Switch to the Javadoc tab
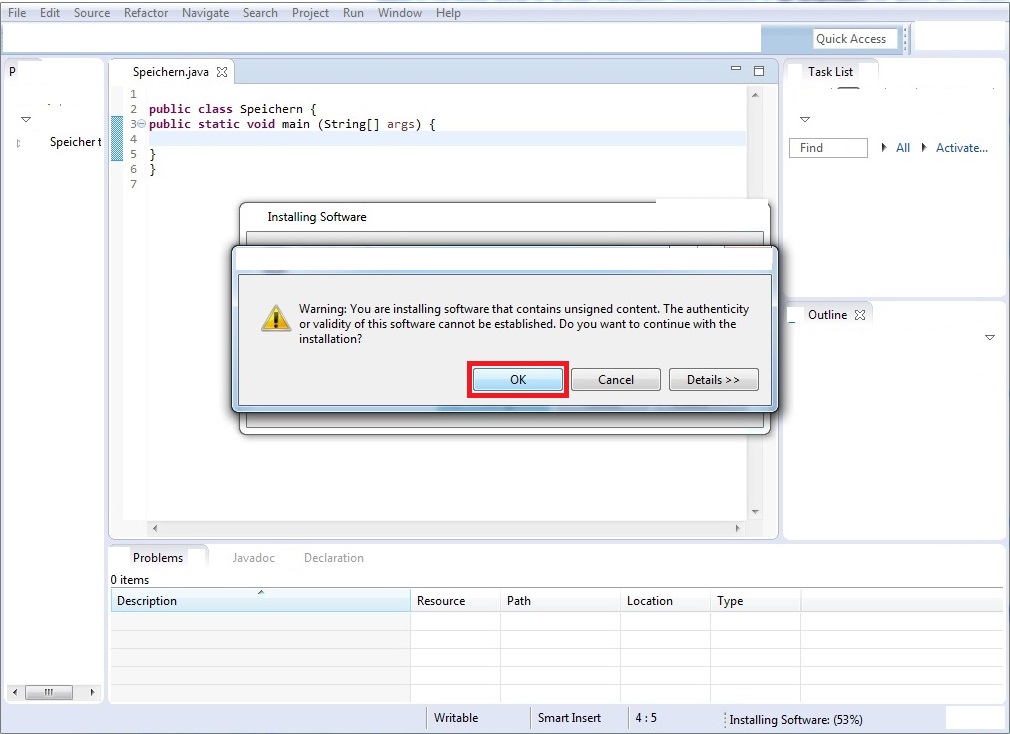The height and width of the screenshot is (734, 1010). [253, 558]
